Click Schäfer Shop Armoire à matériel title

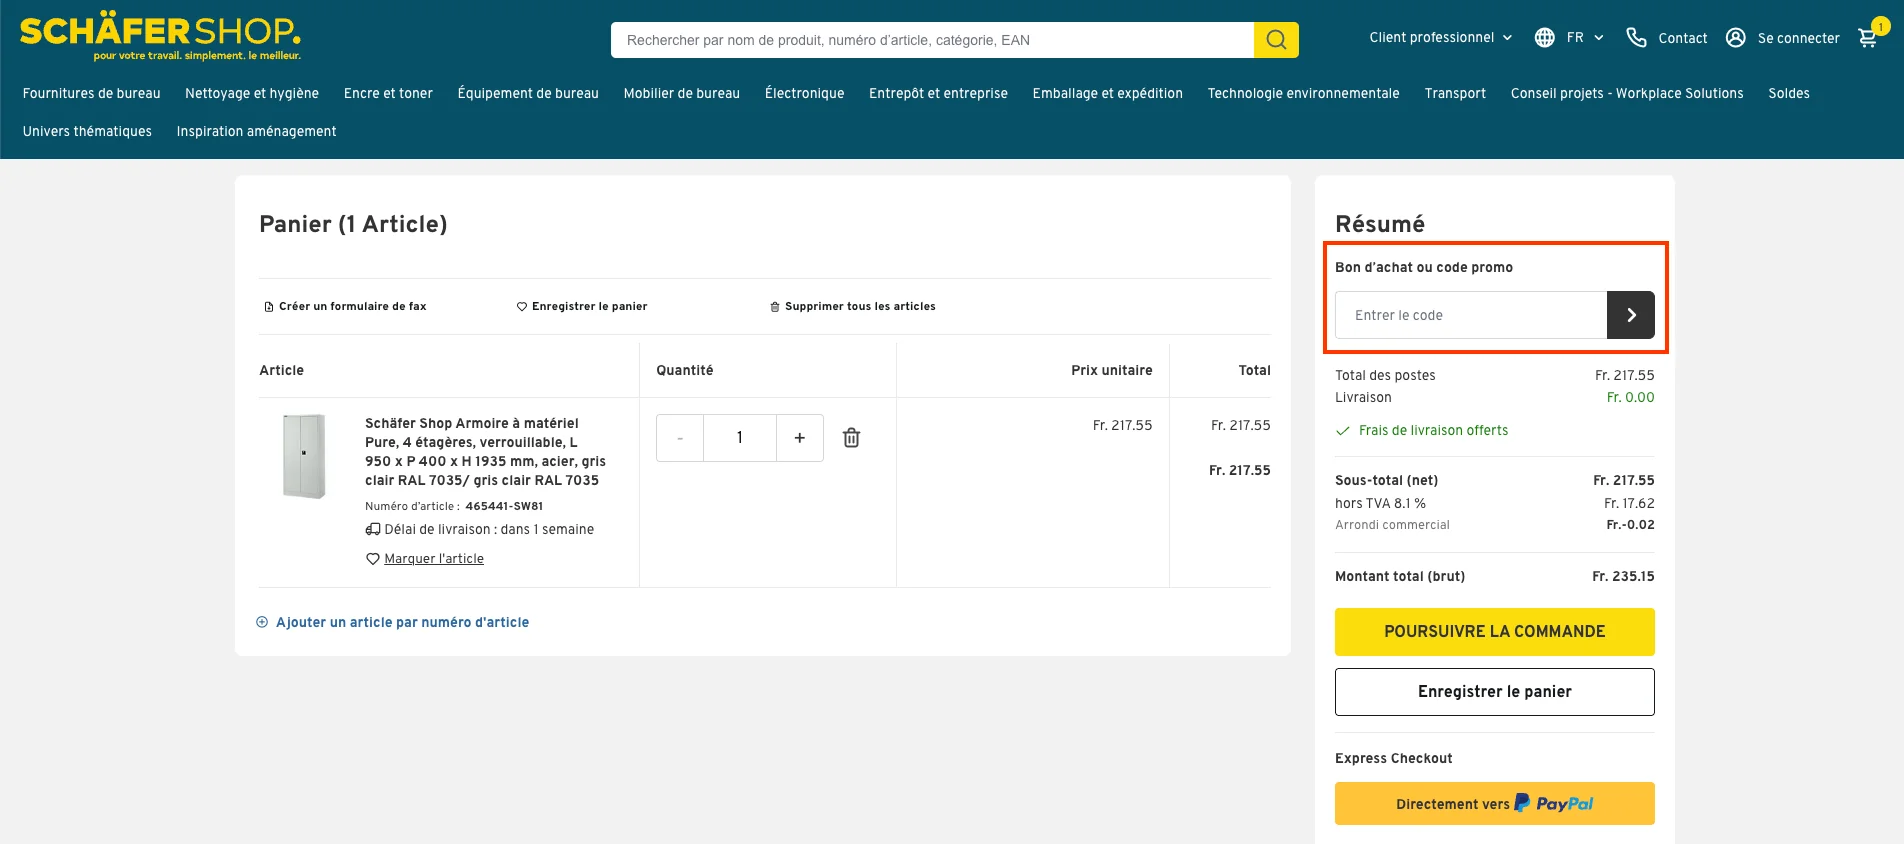click(x=485, y=452)
